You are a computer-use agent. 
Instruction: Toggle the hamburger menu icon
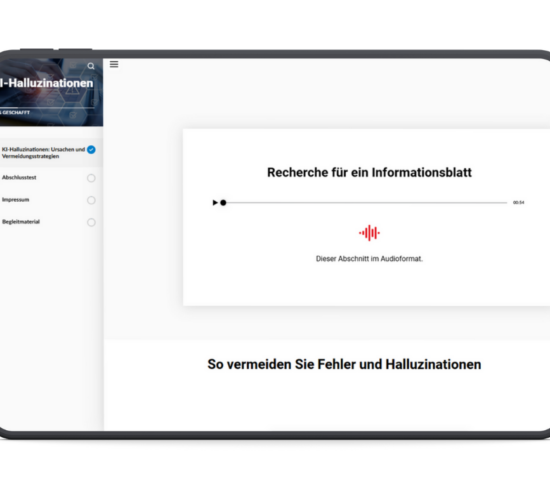114,64
